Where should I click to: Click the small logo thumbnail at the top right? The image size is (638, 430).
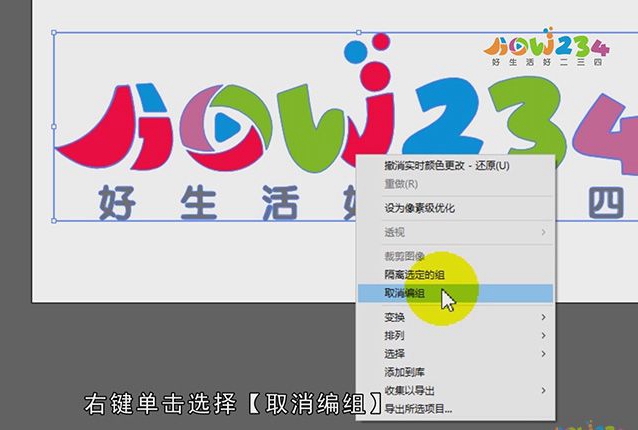click(546, 47)
